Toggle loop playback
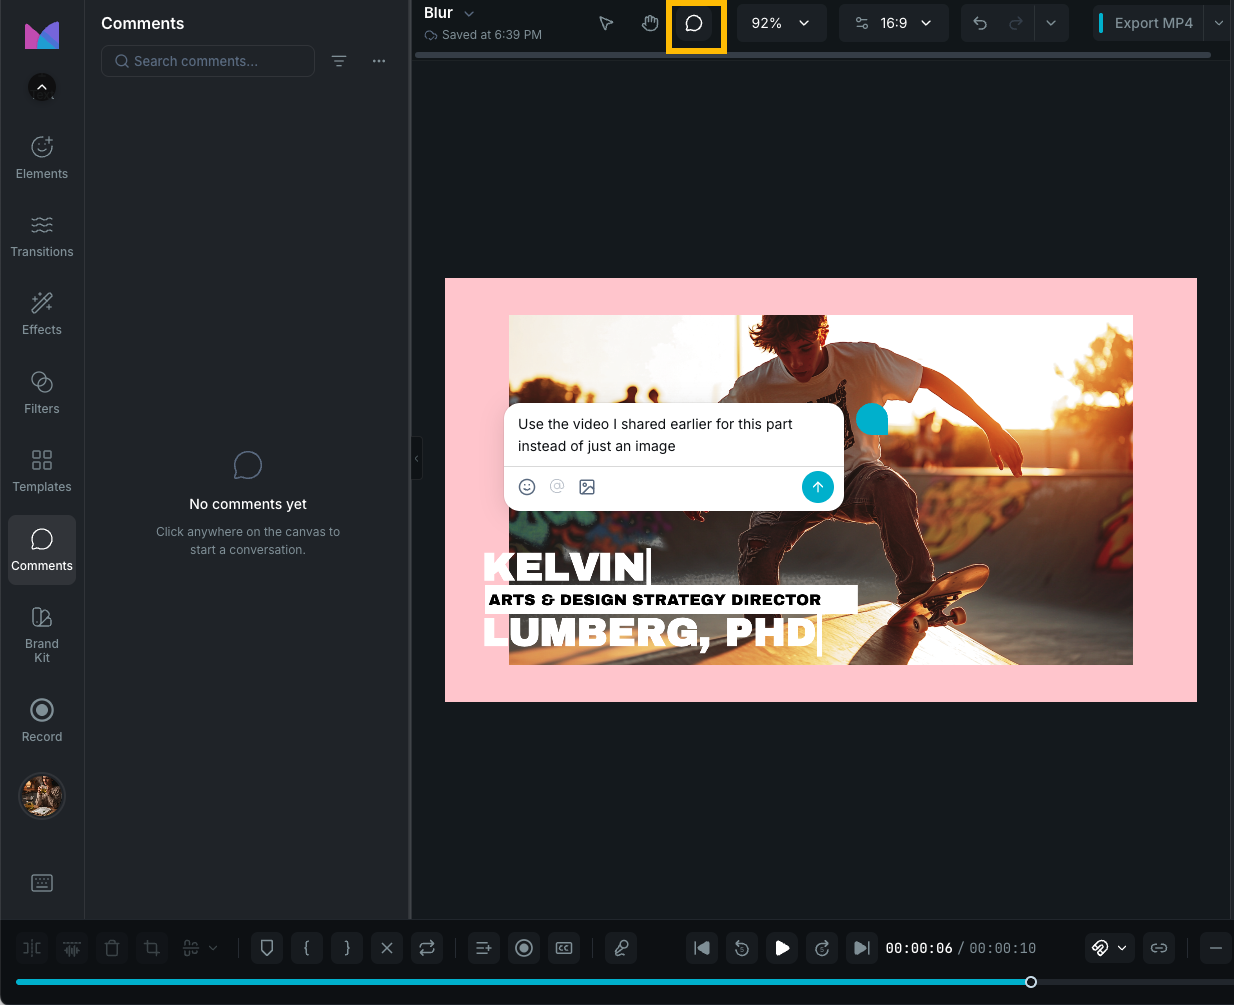1234x1005 pixels. 427,948
